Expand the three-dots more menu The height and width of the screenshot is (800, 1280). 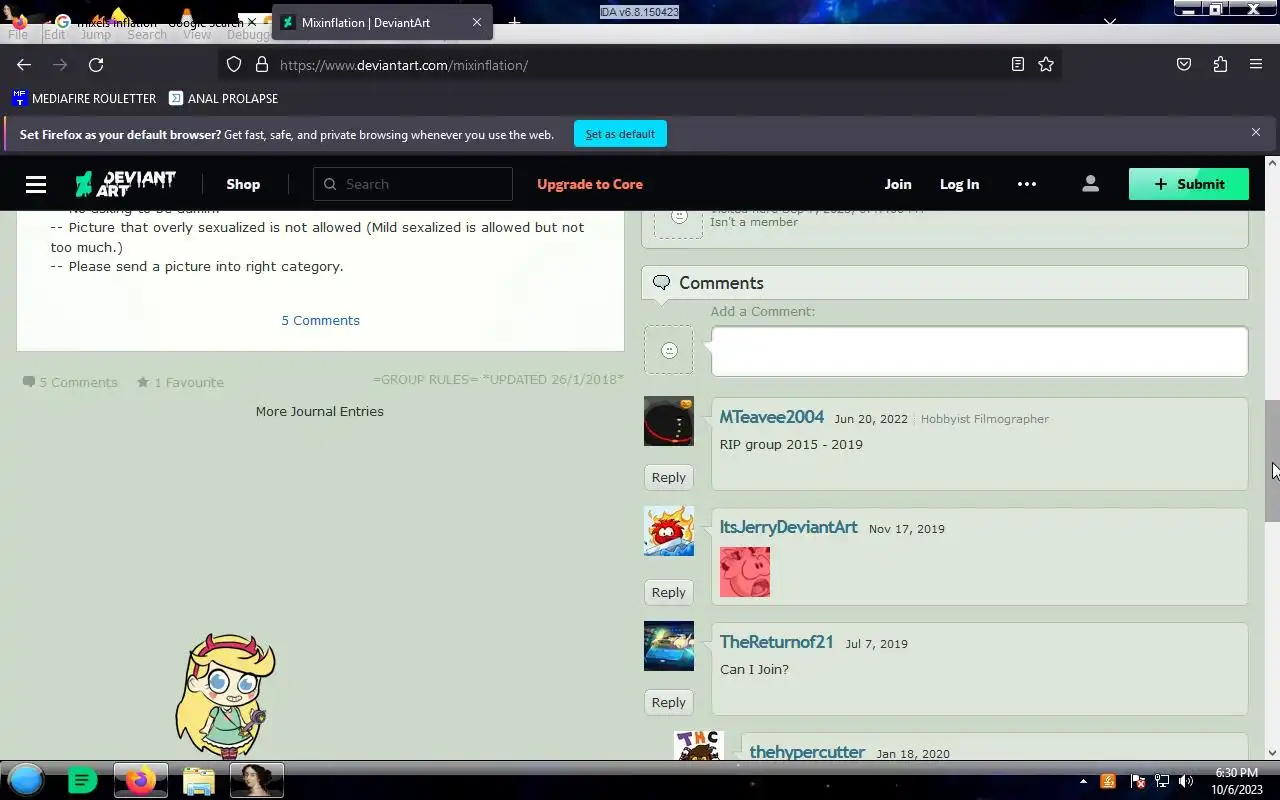pyautogui.click(x=1027, y=184)
